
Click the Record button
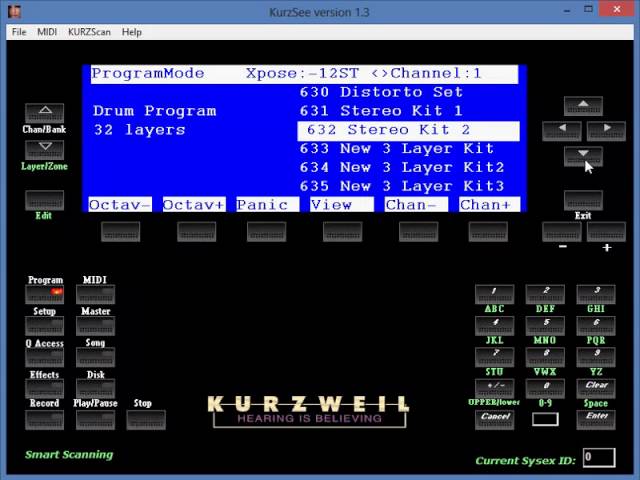[44, 420]
